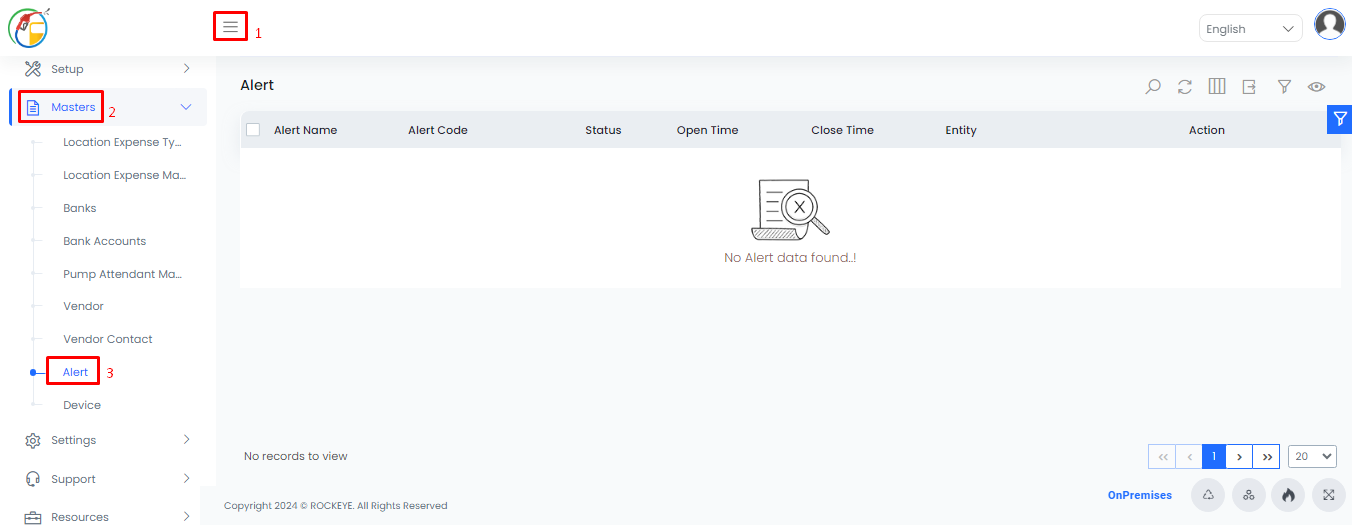
Task: Open the Banks submenu item
Action: tap(80, 208)
